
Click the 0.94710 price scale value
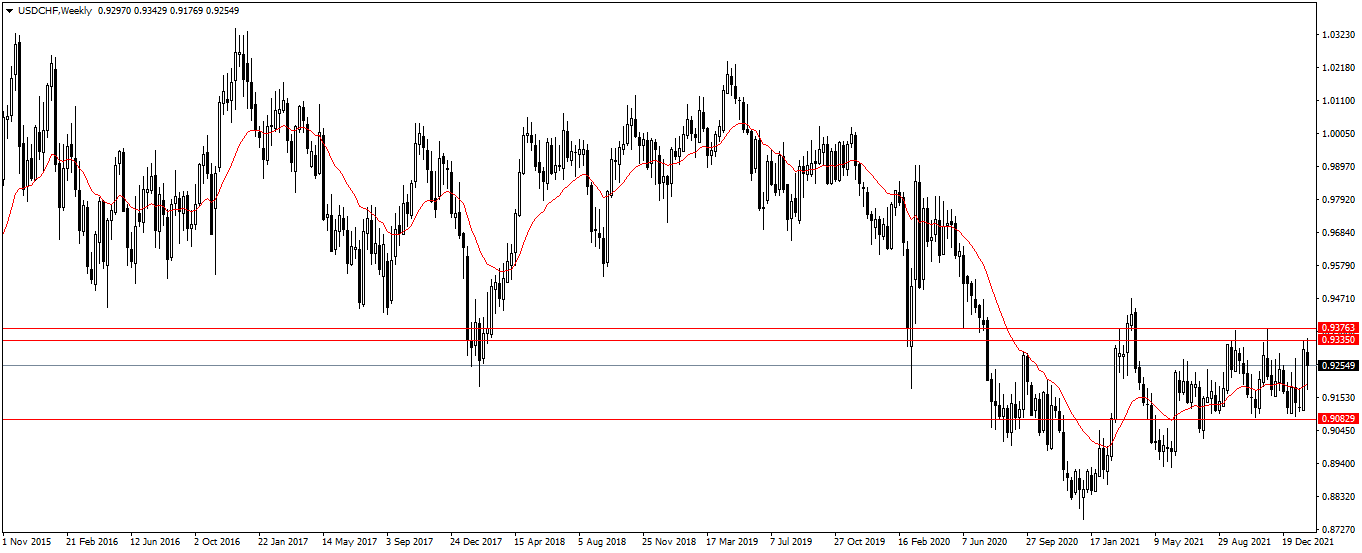1338,299
